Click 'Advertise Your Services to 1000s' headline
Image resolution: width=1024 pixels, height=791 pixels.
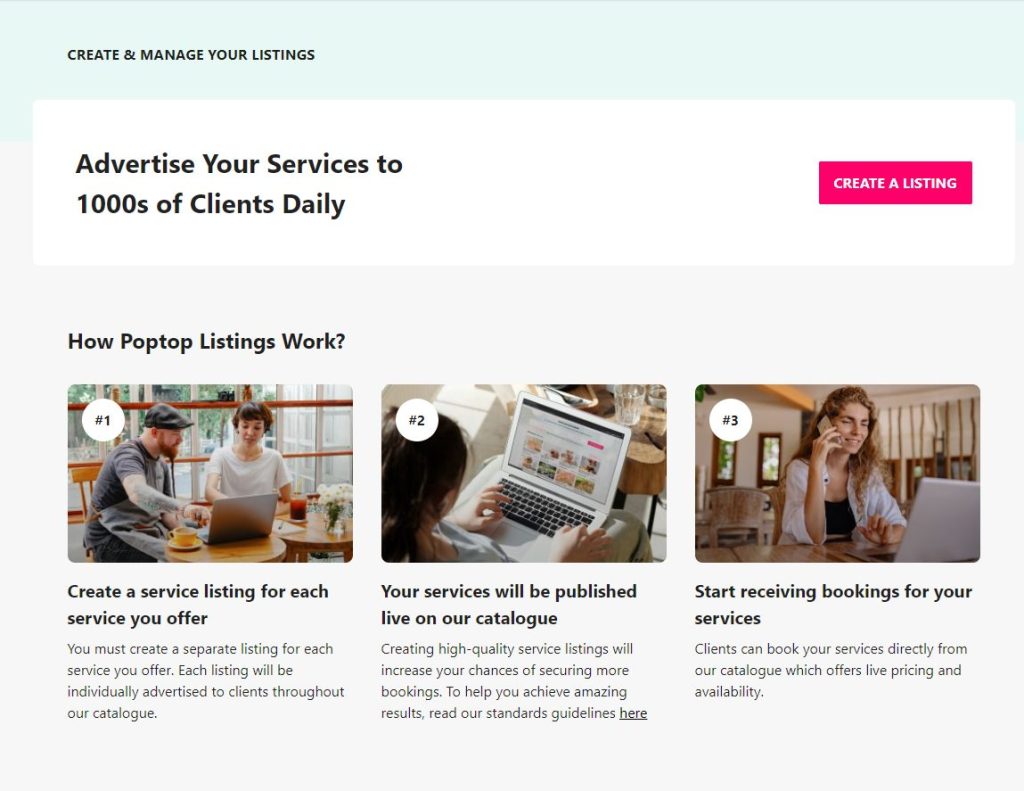(239, 184)
